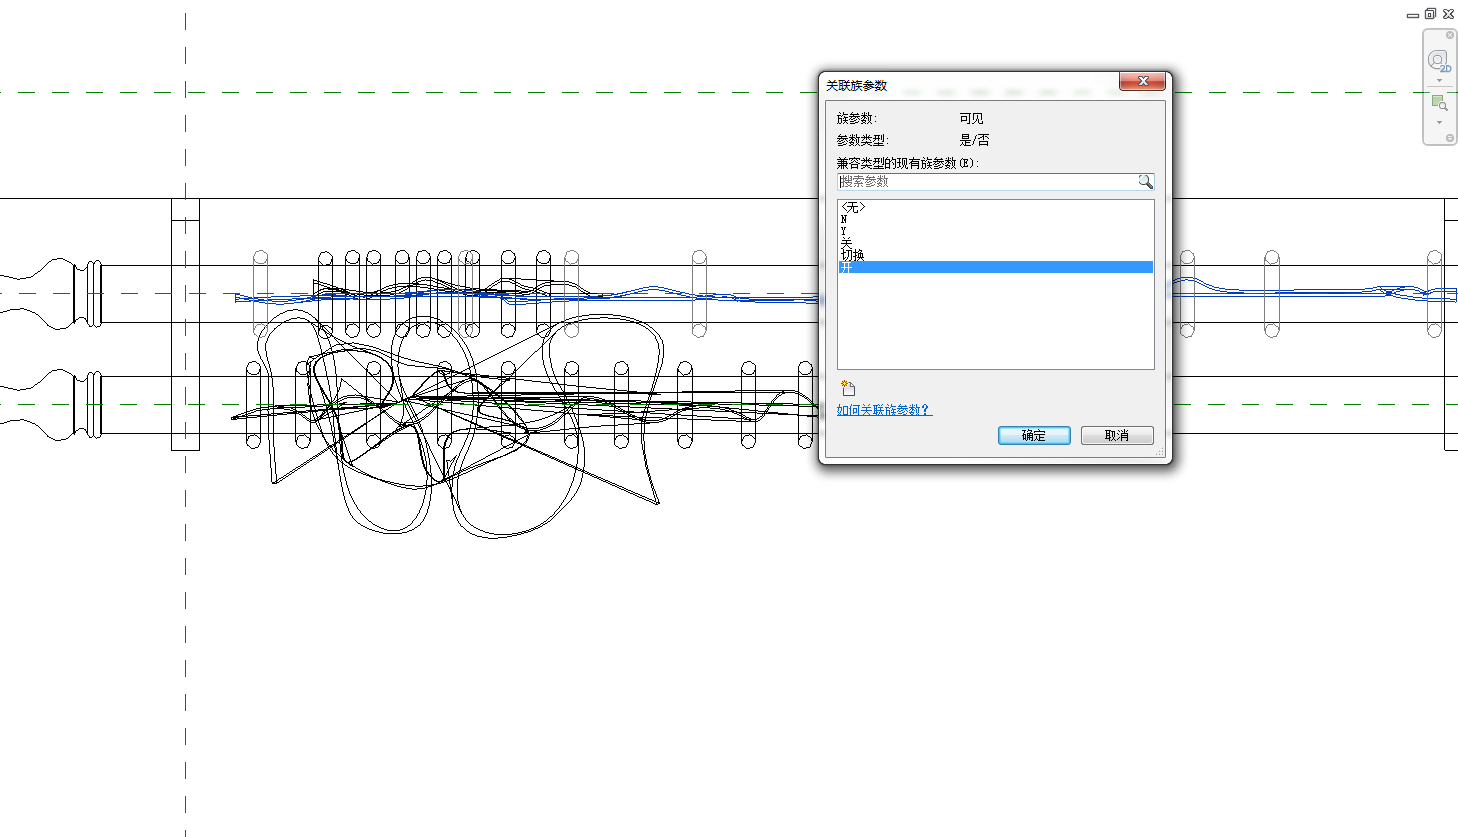Select parameter 关 in the list

coord(995,243)
